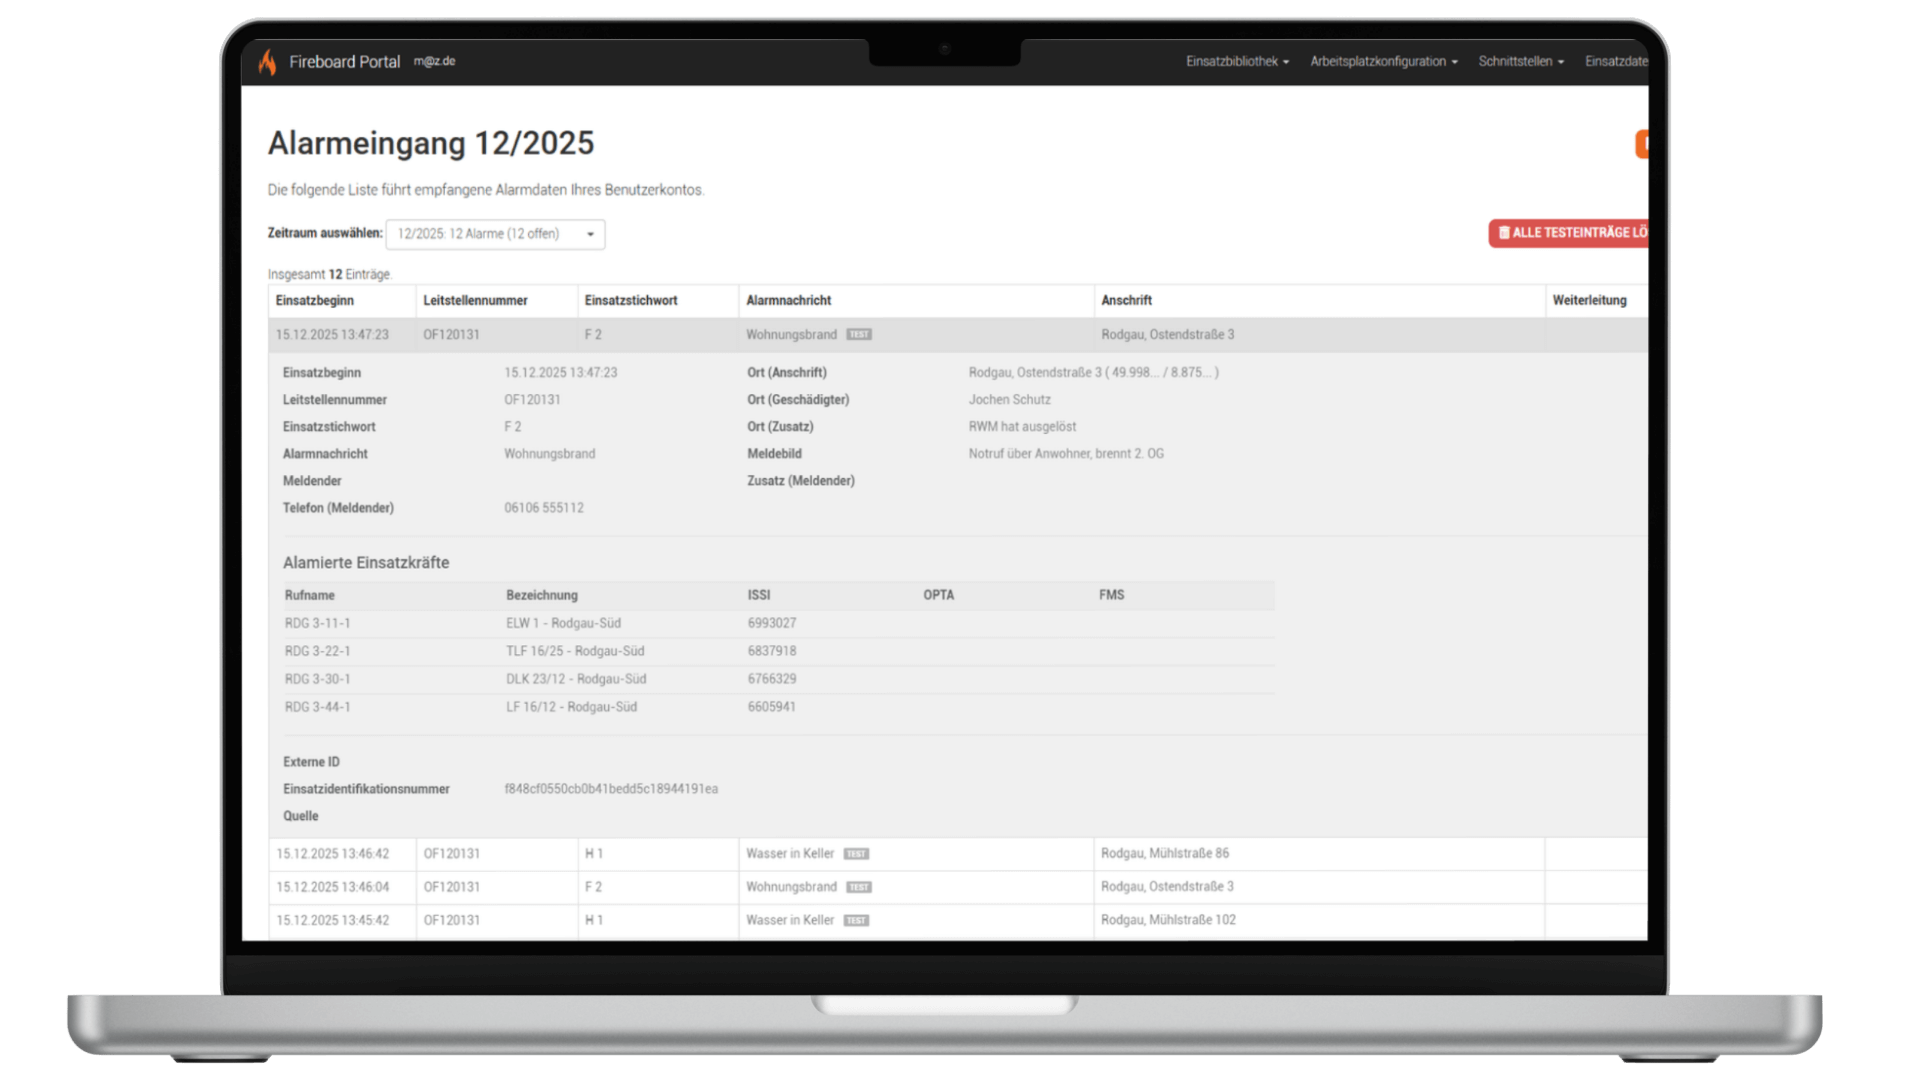
Task: Click the m@z.de account label
Action: point(435,61)
